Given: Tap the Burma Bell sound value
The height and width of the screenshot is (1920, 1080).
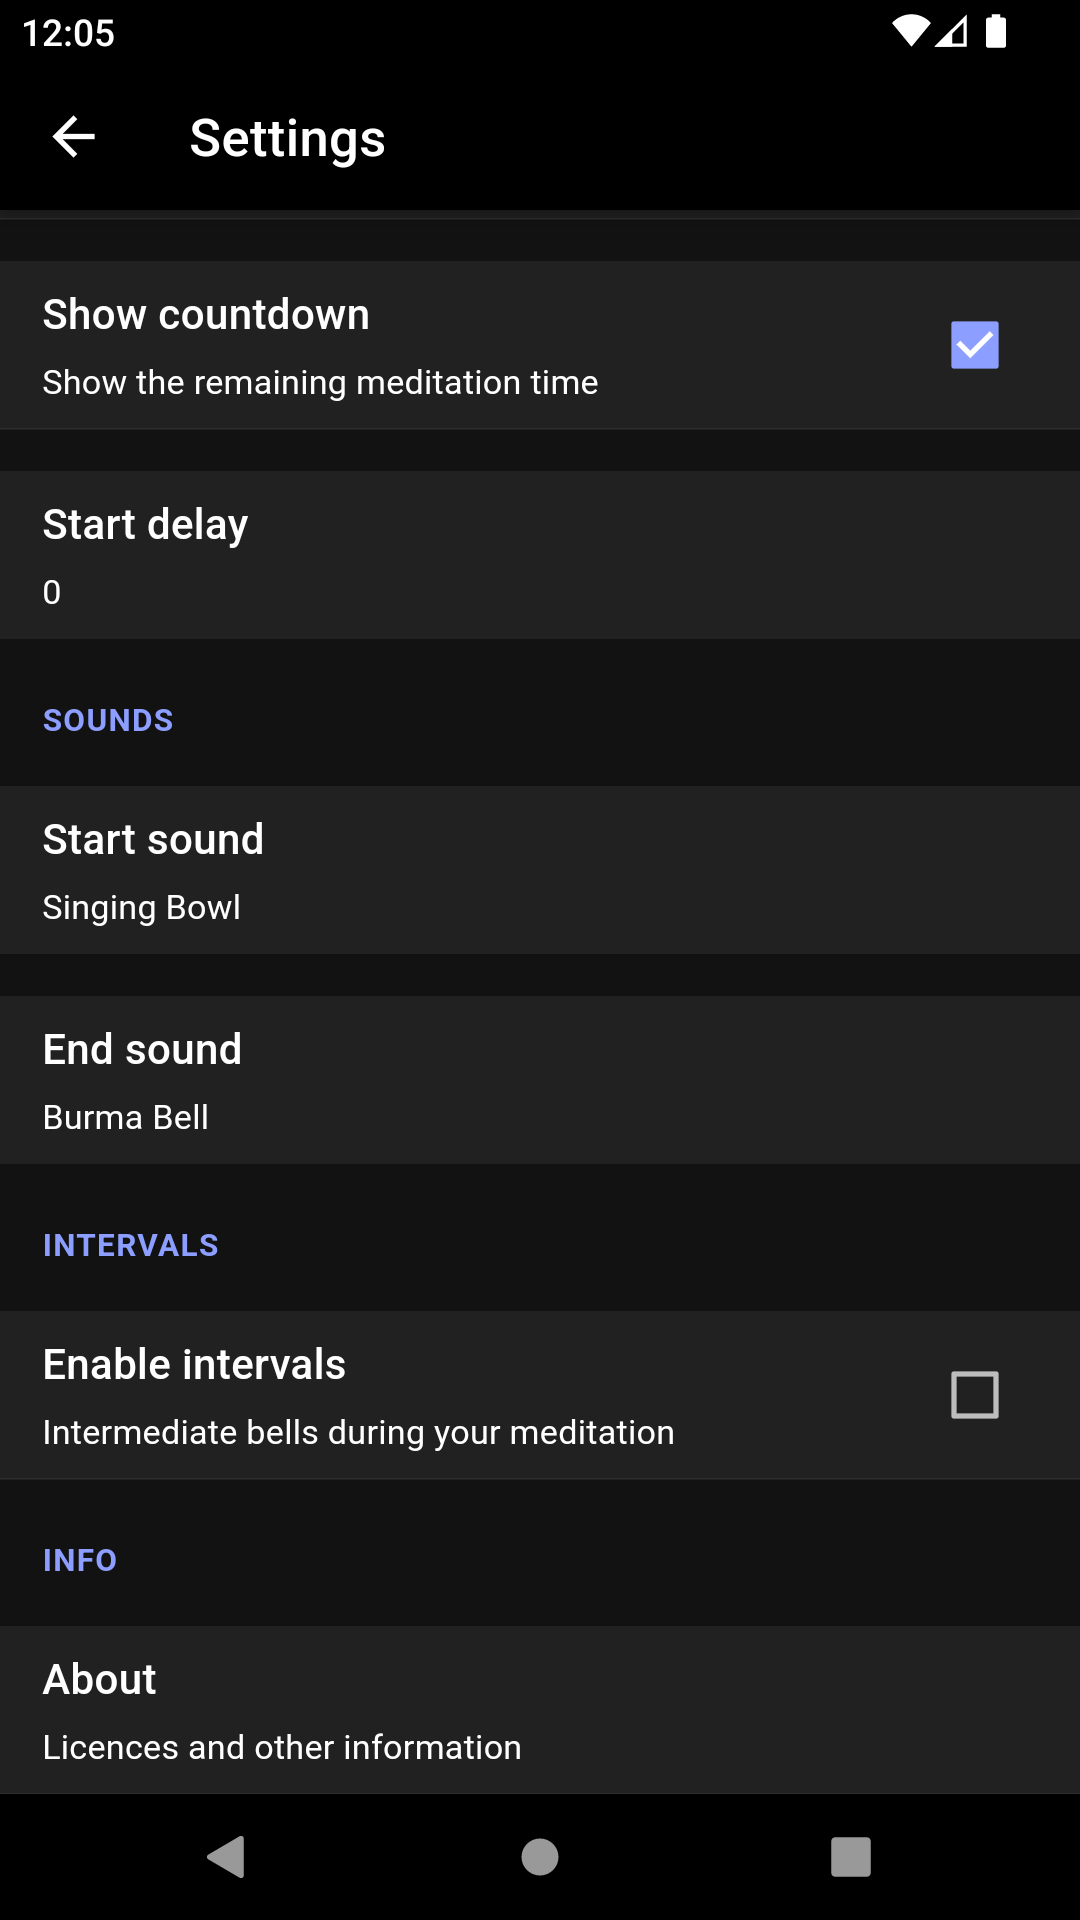Looking at the screenshot, I should [126, 1117].
